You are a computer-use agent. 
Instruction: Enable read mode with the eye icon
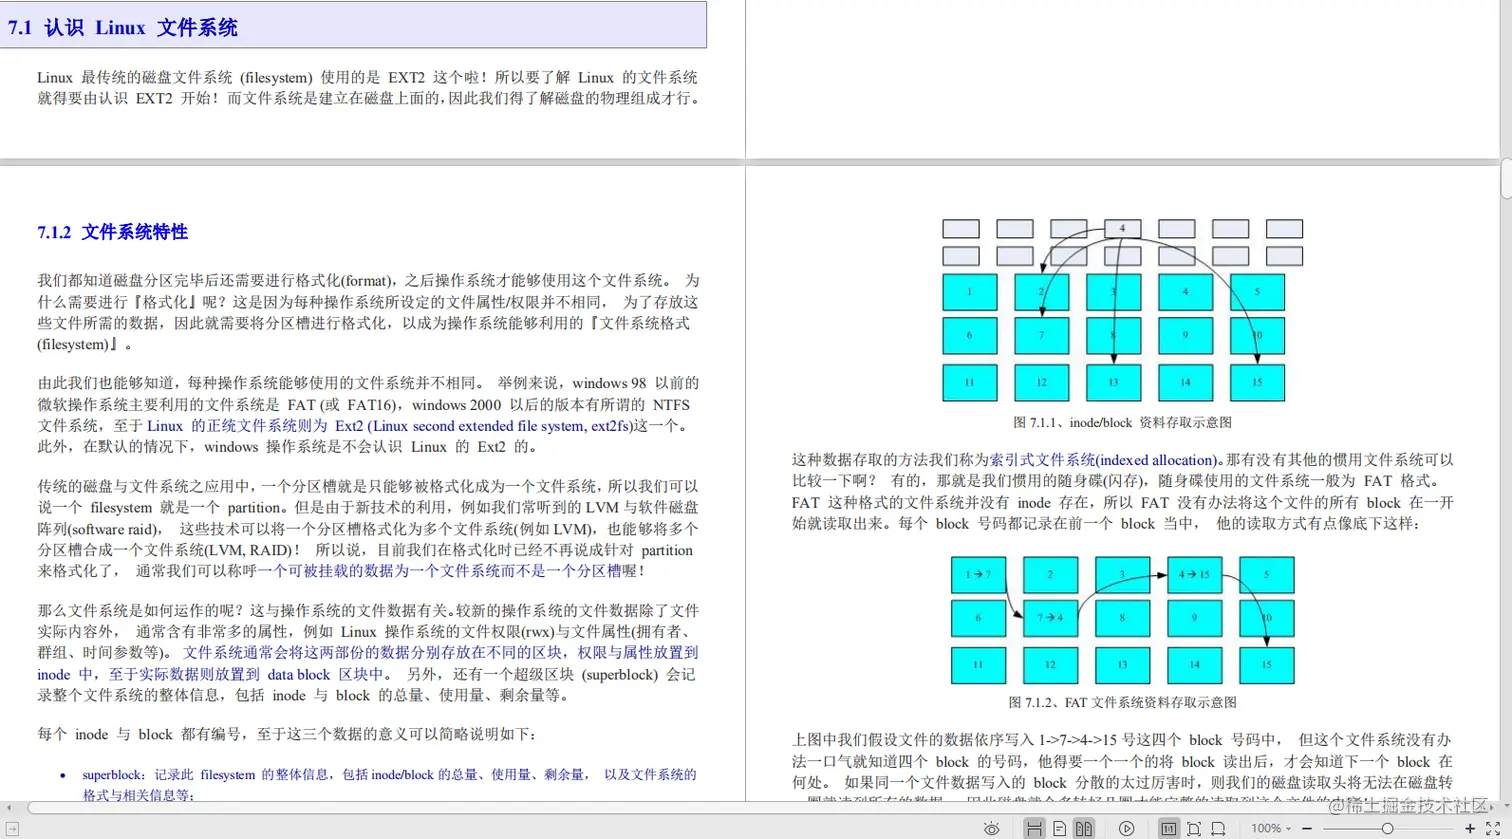pyautogui.click(x=991, y=829)
